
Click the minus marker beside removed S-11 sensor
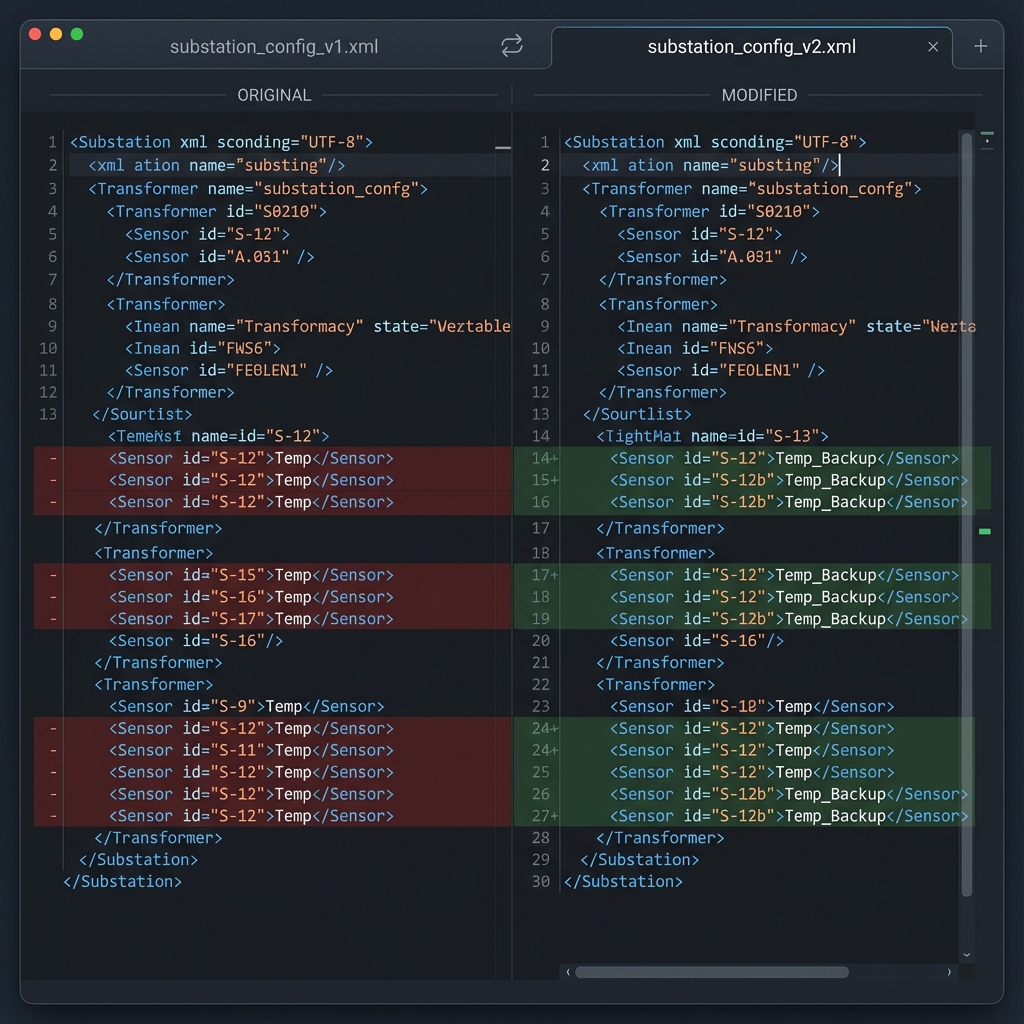[53, 750]
